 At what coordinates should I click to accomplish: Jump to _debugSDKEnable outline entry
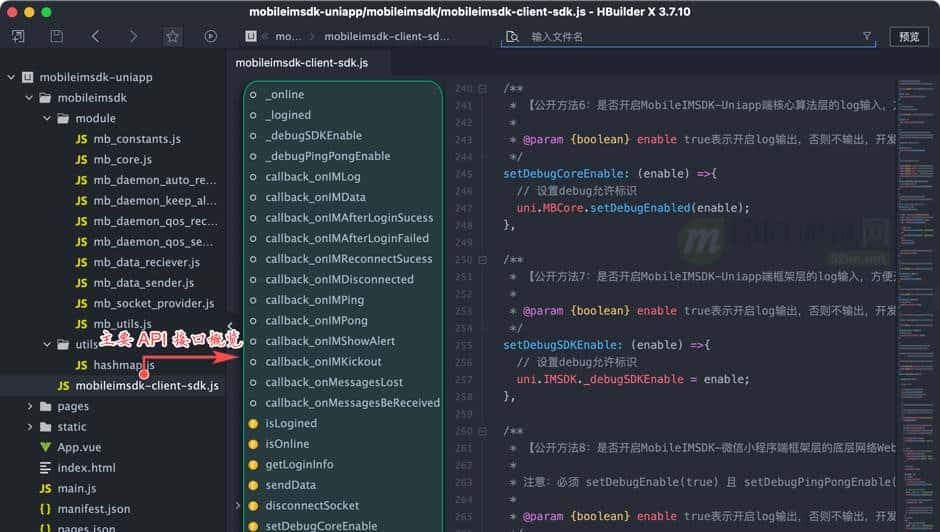click(314, 135)
